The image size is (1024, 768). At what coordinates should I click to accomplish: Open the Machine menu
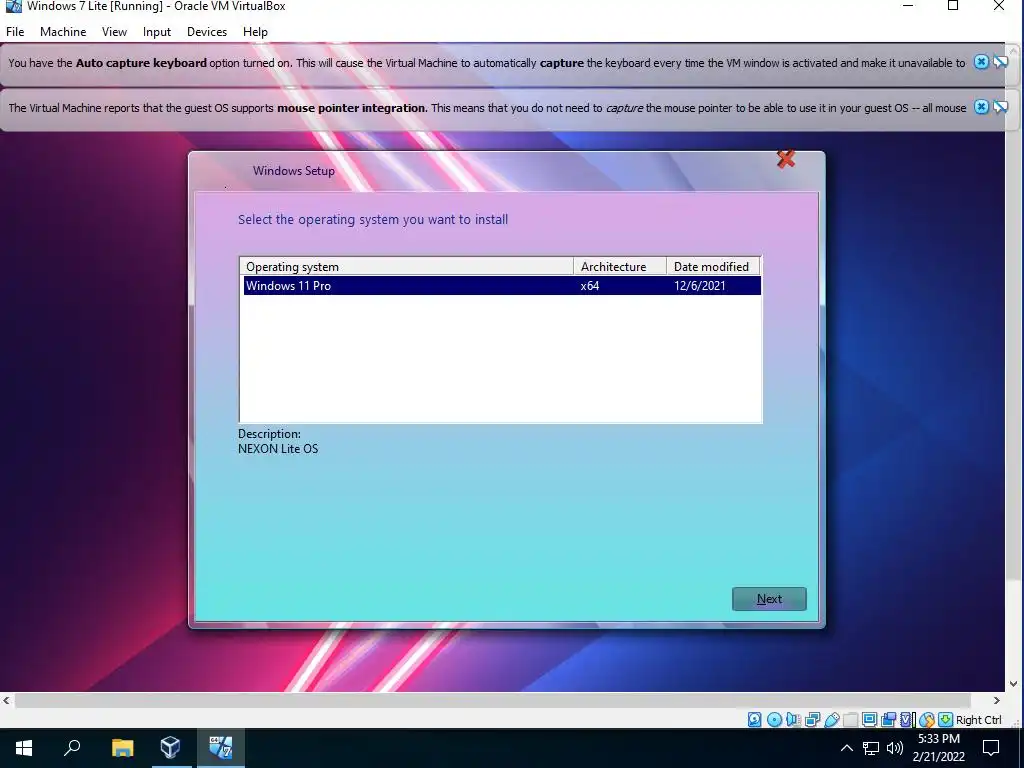[x=63, y=31]
